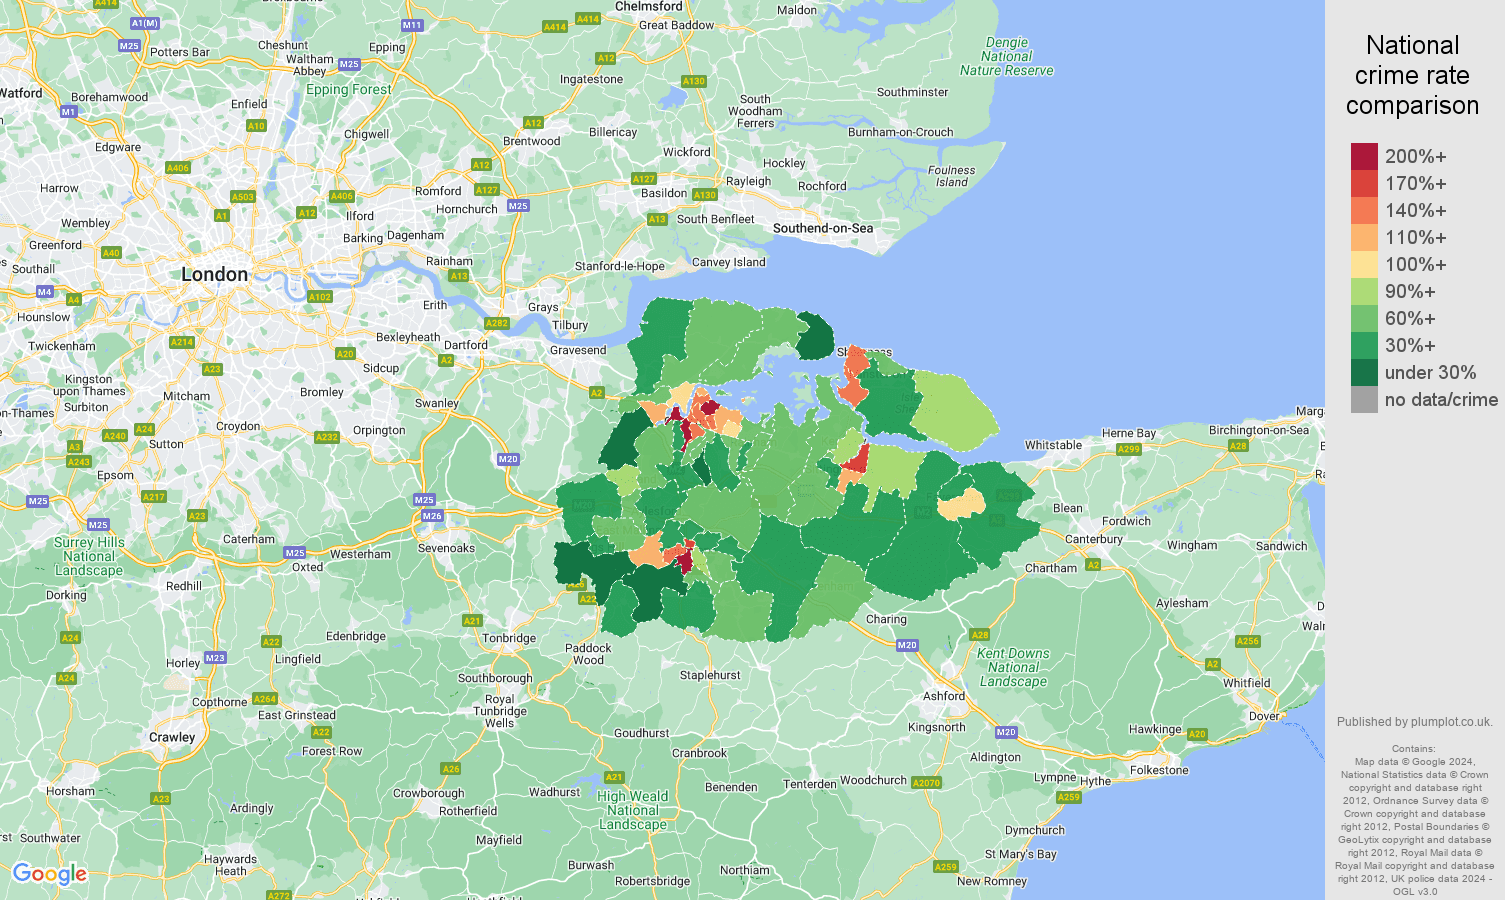The width and height of the screenshot is (1505, 900).
Task: Select the 90%+ light green legend swatch
Action: click(1363, 291)
